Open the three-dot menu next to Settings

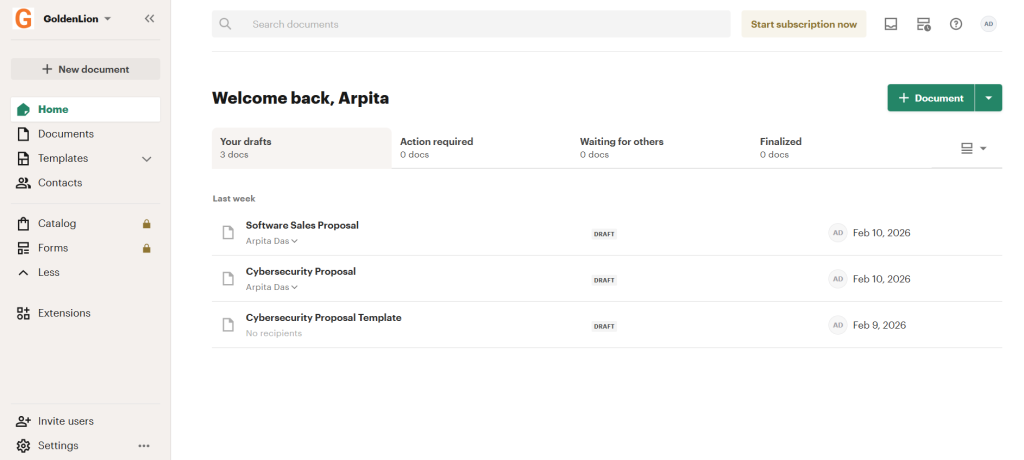pos(144,446)
